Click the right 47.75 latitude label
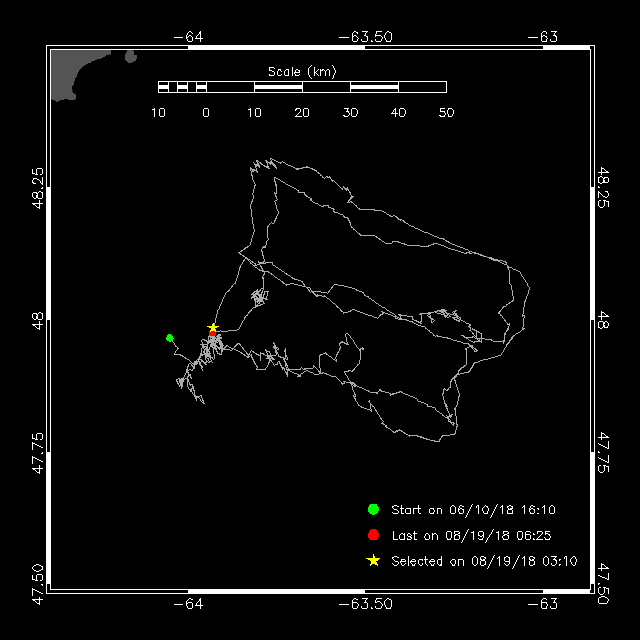Screen dimensions: 640x640 pyautogui.click(x=603, y=452)
